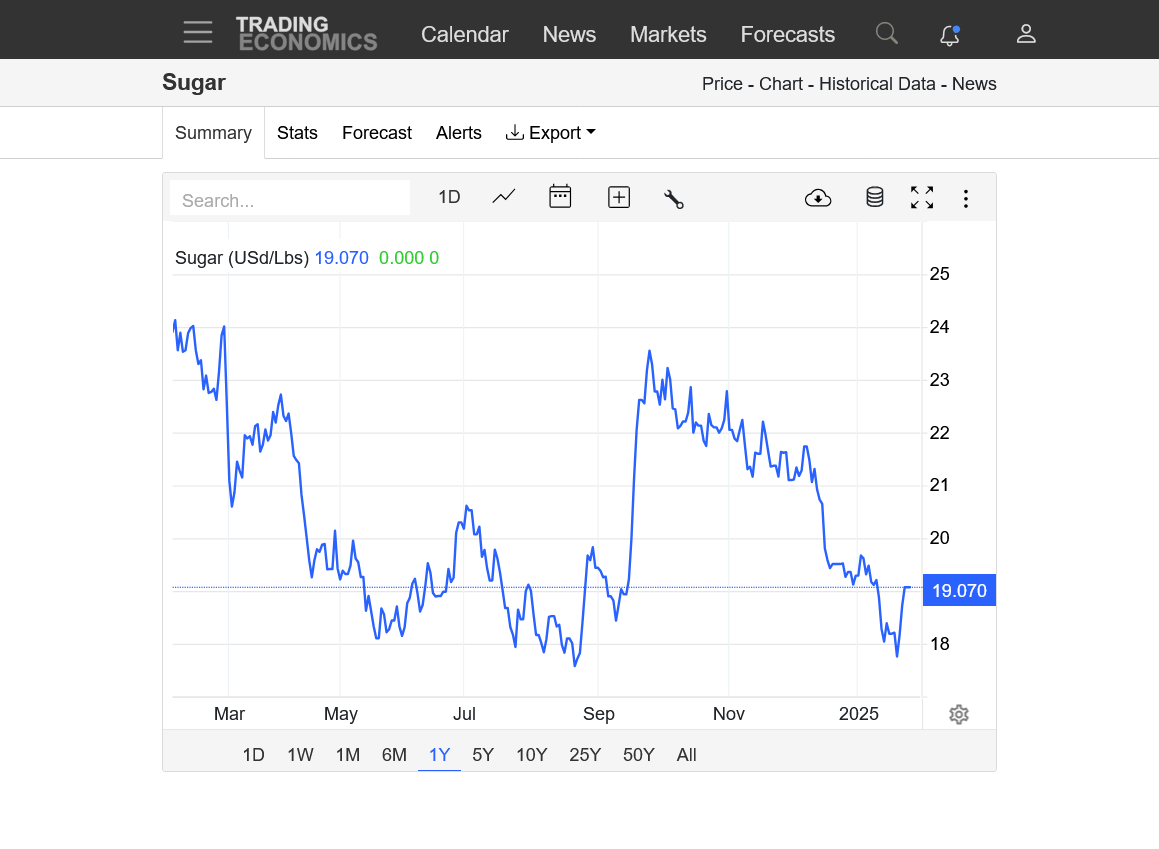This screenshot has width=1159, height=849.
Task: Open the wrench chart tools
Action: [x=674, y=198]
